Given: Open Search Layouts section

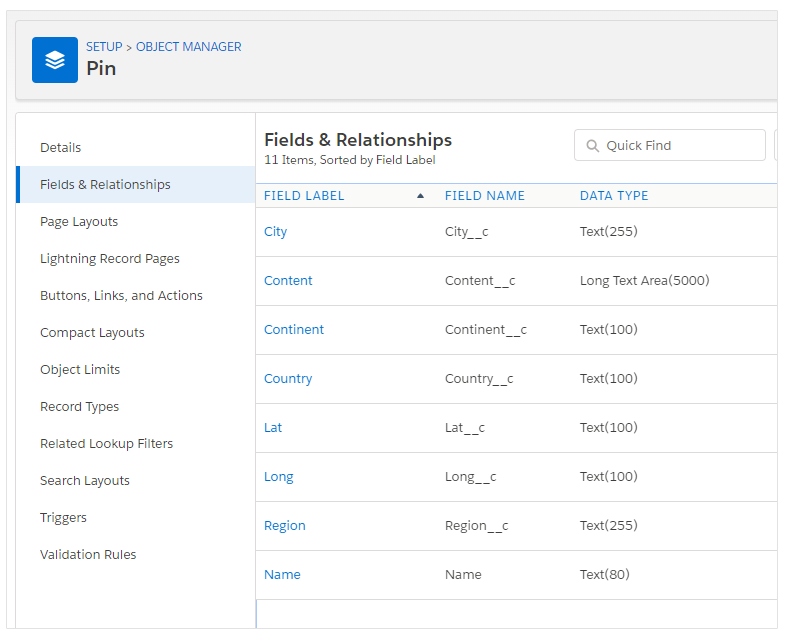Looking at the screenshot, I should (x=84, y=481).
